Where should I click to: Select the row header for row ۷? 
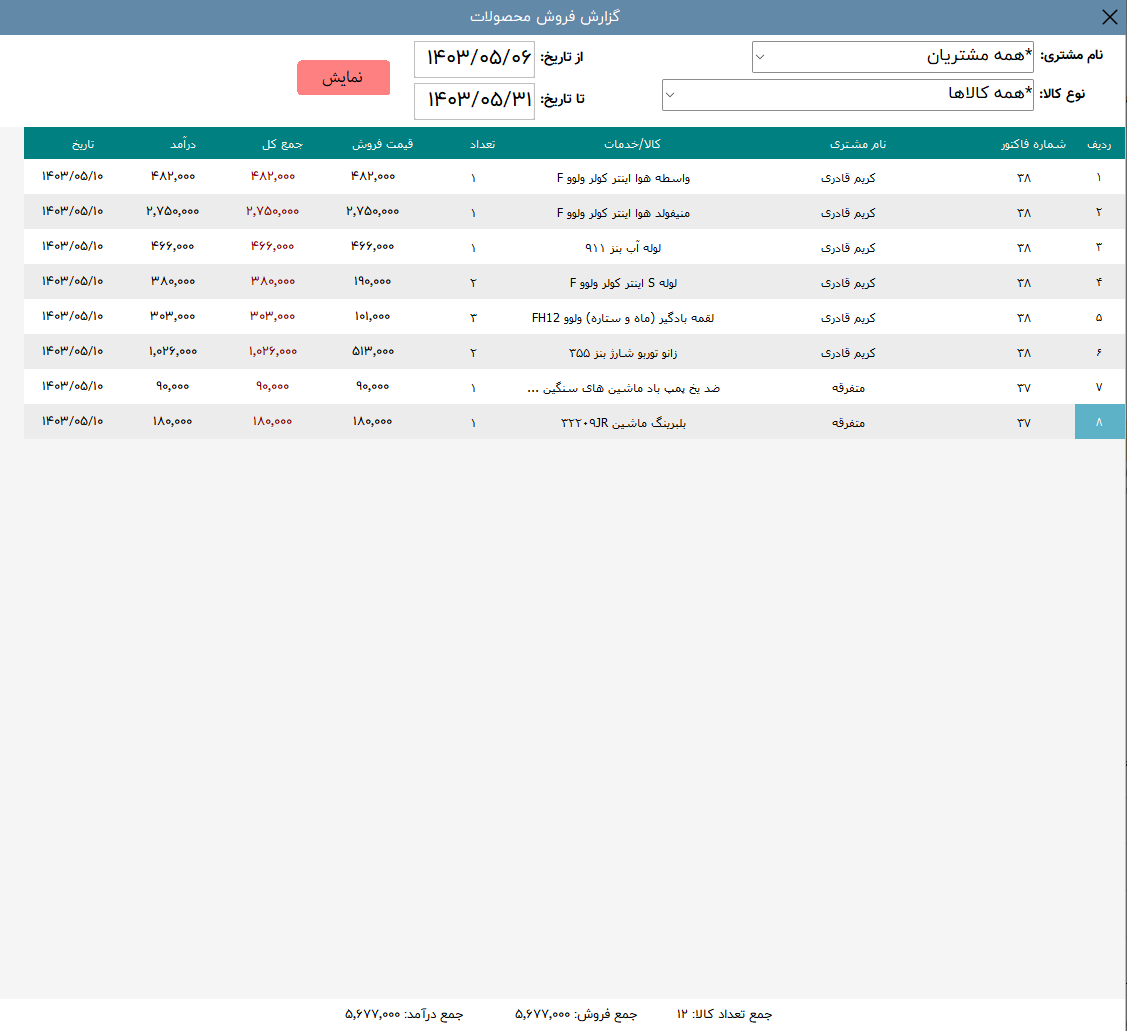pyautogui.click(x=1099, y=387)
